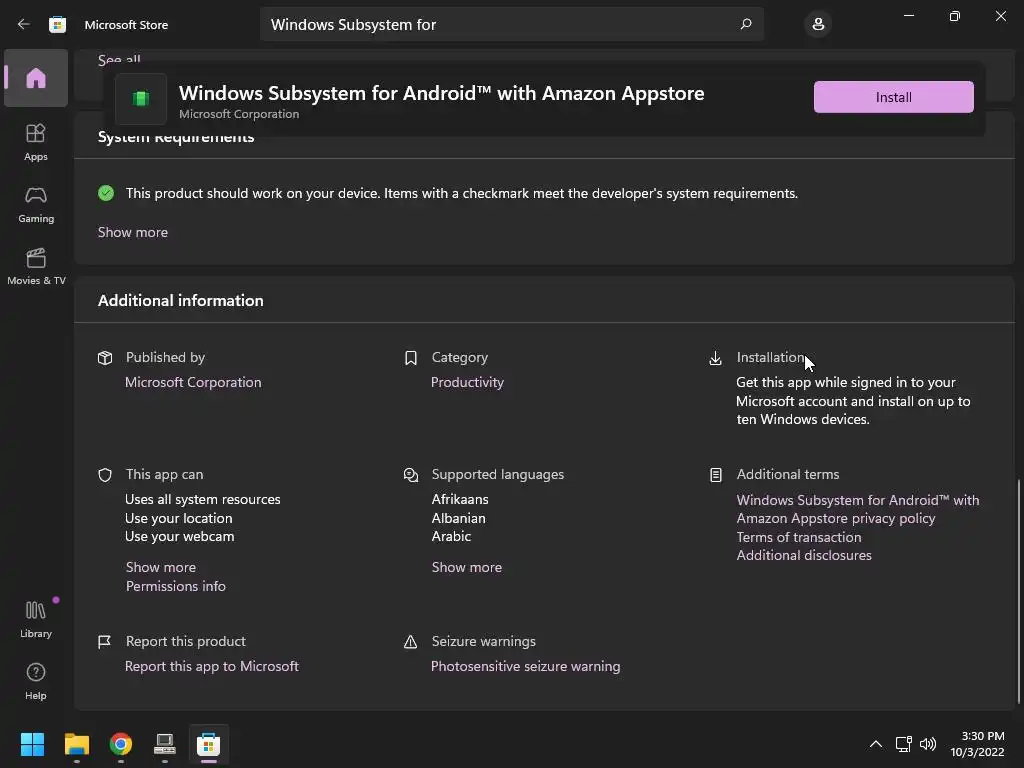This screenshot has height=768, width=1024.
Task: Open volume control tray icon
Action: (x=927, y=744)
